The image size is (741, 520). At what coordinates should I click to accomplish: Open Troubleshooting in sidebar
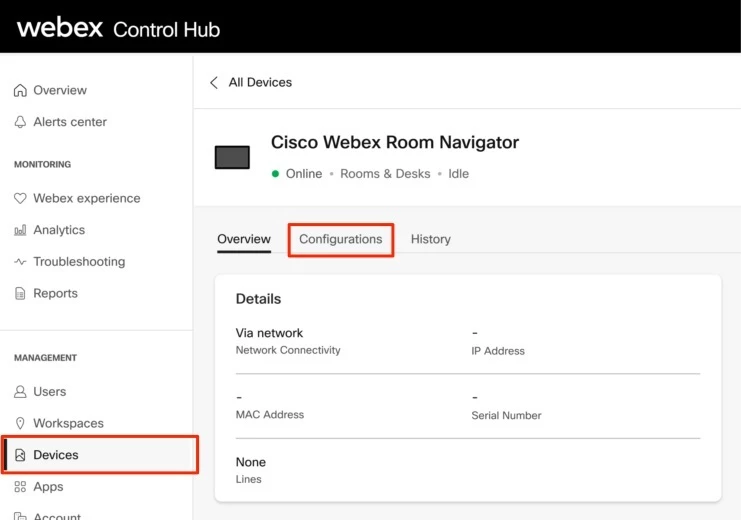[79, 262]
